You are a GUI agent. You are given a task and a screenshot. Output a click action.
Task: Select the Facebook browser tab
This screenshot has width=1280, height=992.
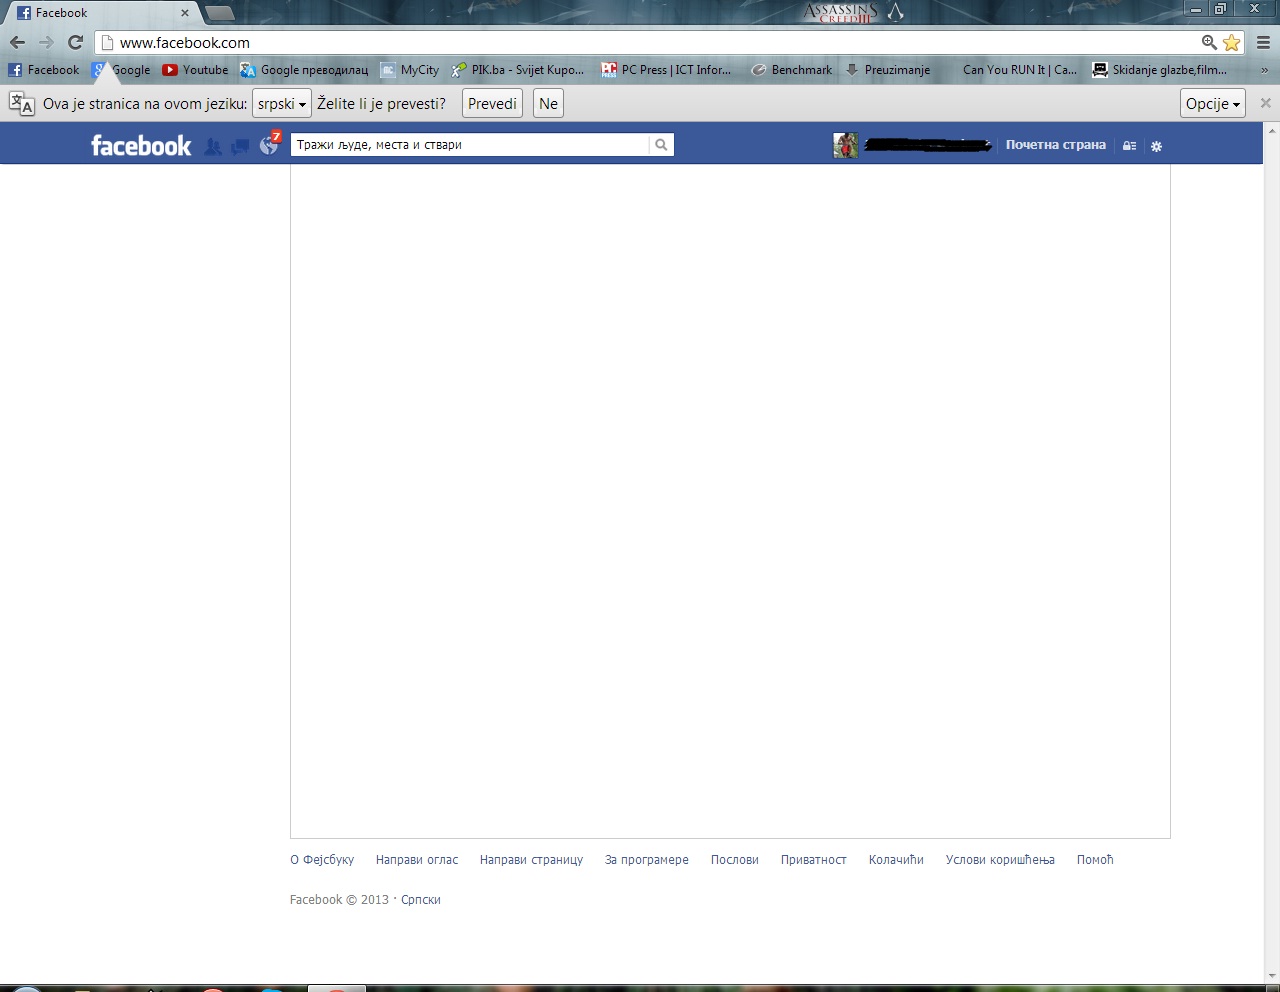(x=104, y=13)
